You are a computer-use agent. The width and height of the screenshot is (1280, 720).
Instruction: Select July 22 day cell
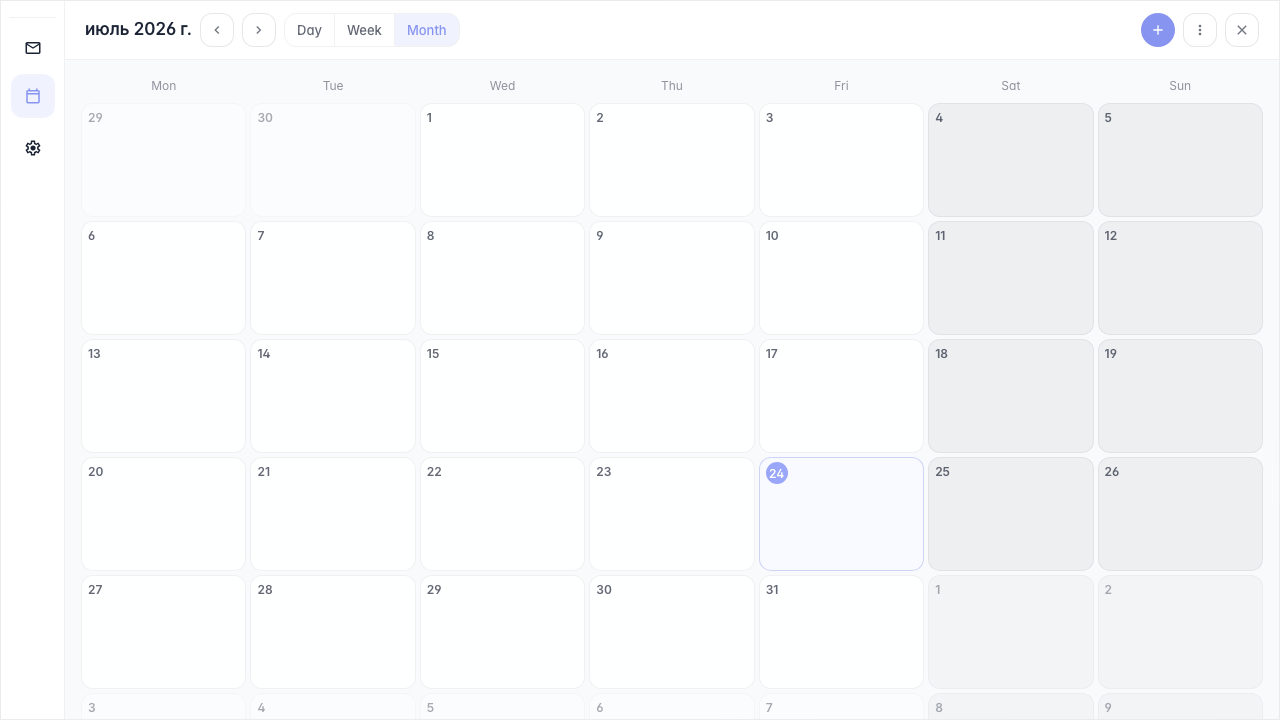(x=502, y=514)
